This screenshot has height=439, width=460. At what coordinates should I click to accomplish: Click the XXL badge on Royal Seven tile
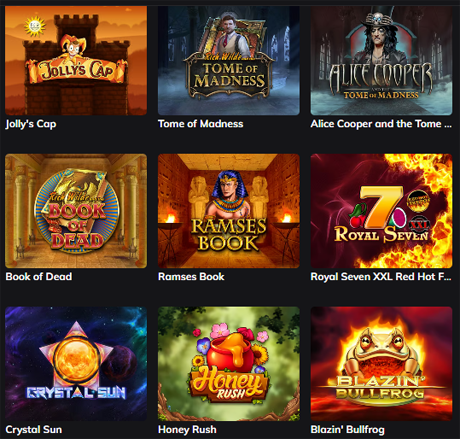point(419,224)
